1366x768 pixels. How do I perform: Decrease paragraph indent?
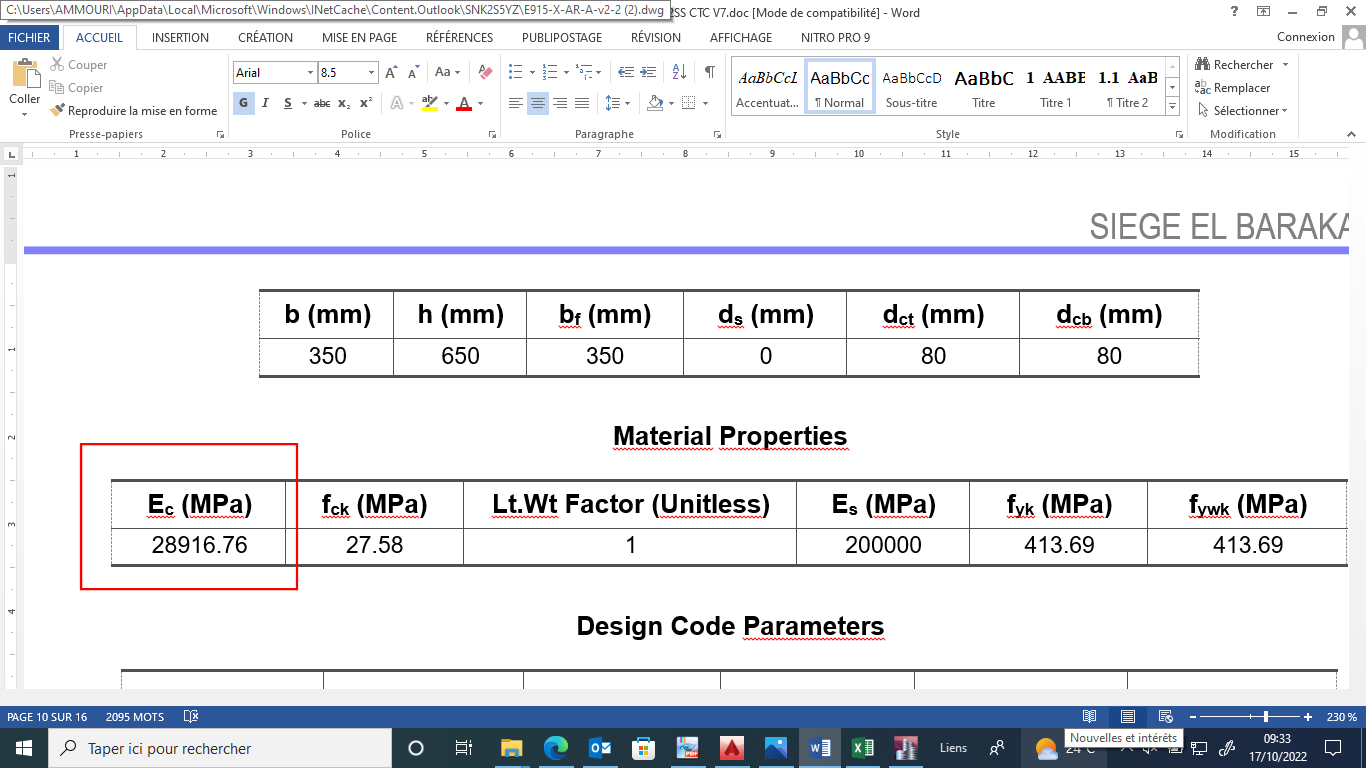(626, 73)
